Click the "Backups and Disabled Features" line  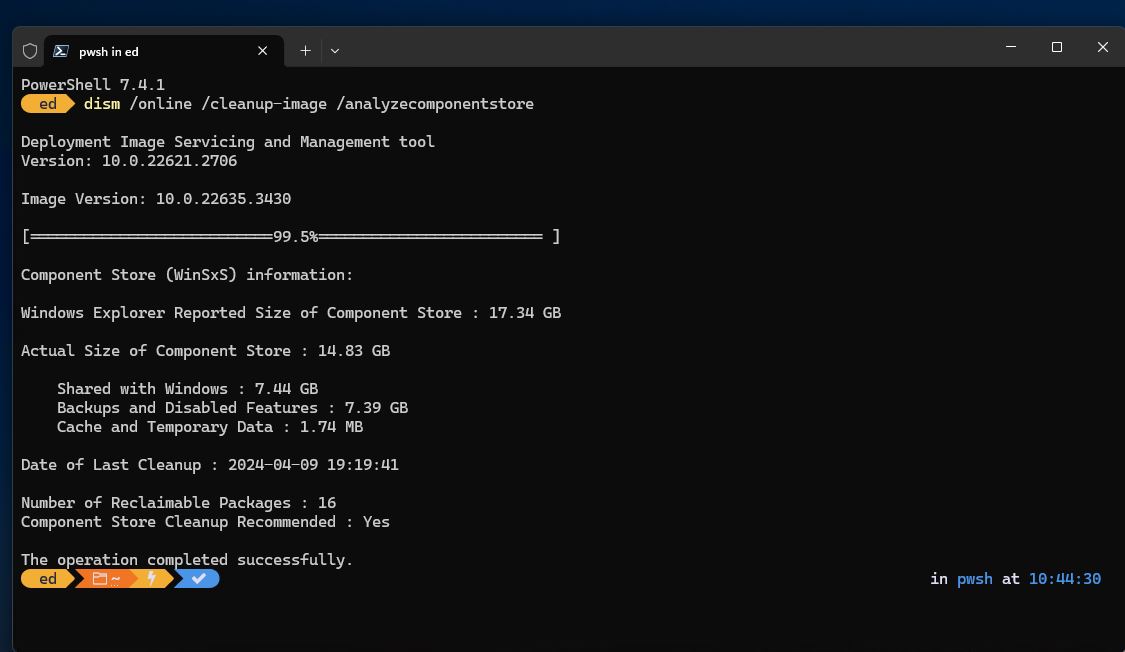click(232, 407)
